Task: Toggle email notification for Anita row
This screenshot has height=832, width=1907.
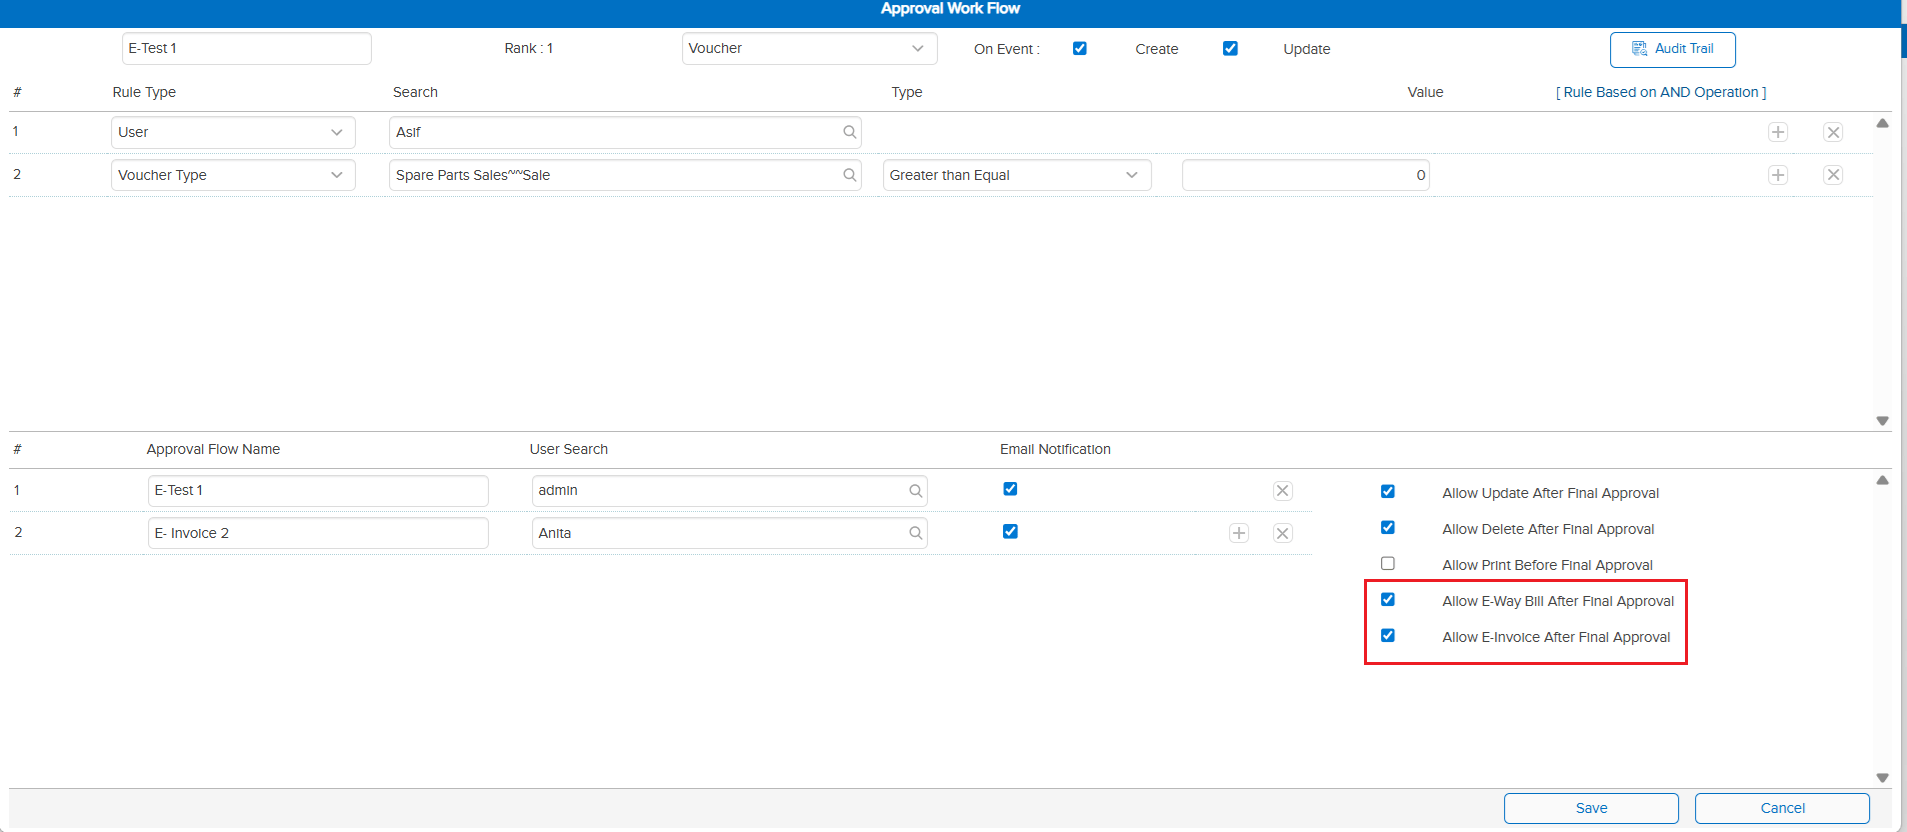Action: (1010, 531)
